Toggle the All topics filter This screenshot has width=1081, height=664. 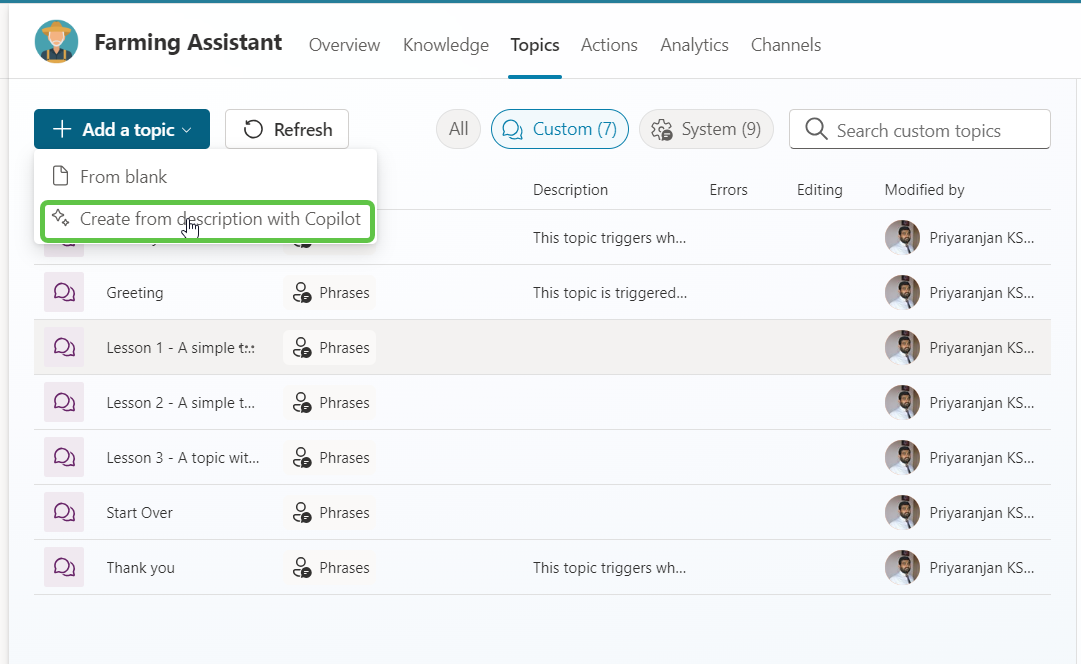click(x=458, y=129)
